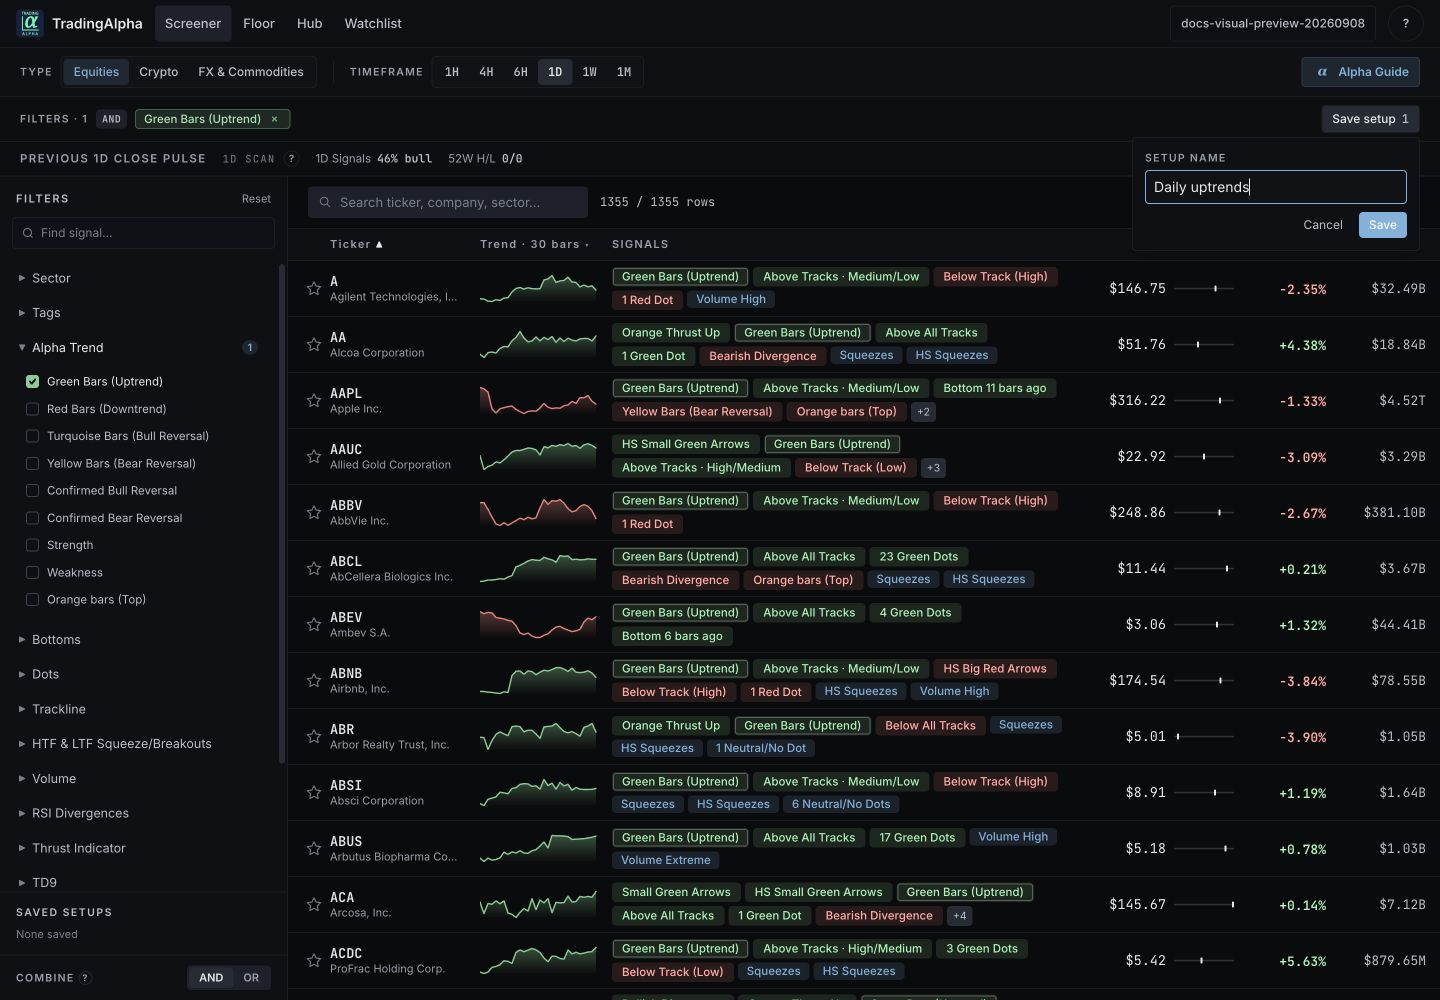Star the Absci Corporation (ABSI) row
The width and height of the screenshot is (1440, 1000).
coord(314,792)
